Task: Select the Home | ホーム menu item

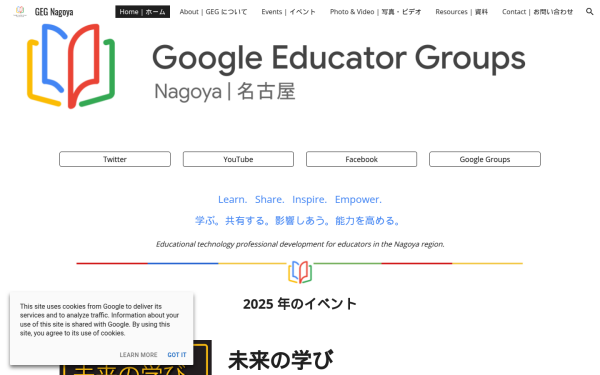Action: click(x=142, y=12)
